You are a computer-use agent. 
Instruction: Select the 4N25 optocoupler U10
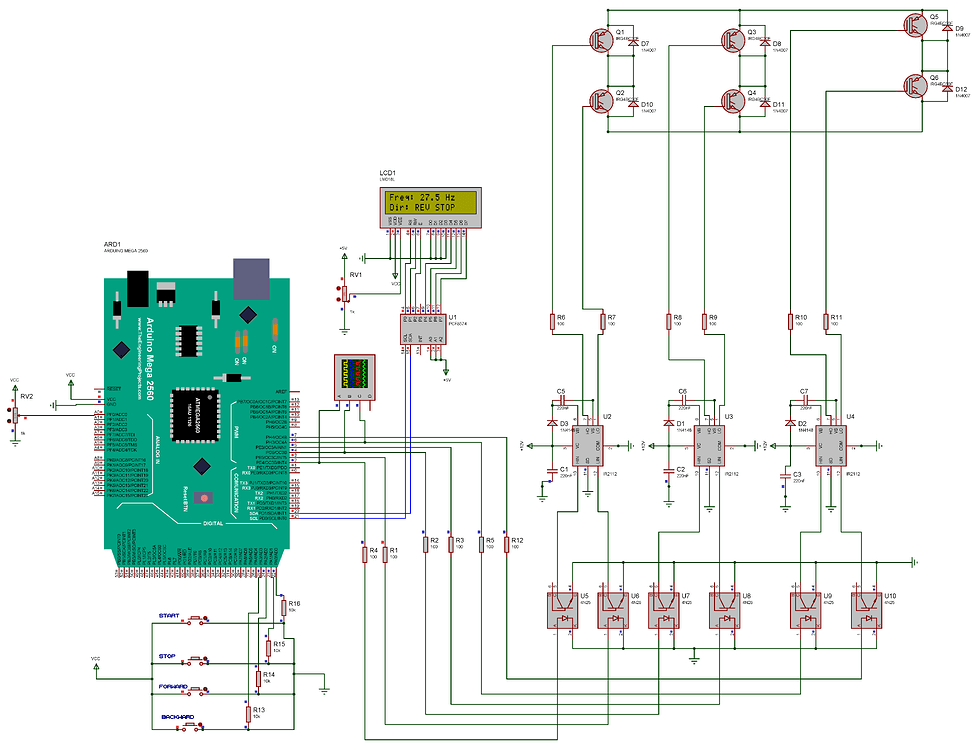(866, 608)
